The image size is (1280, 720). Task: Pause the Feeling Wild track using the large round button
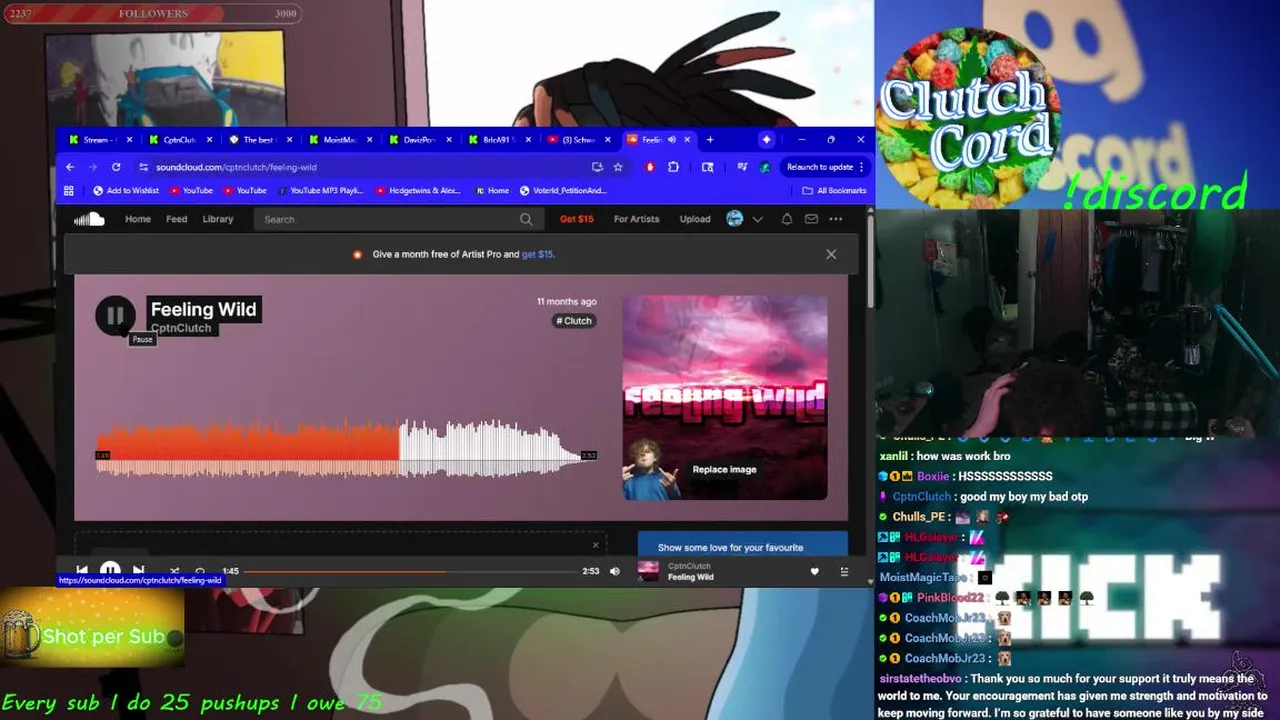[x=115, y=316]
